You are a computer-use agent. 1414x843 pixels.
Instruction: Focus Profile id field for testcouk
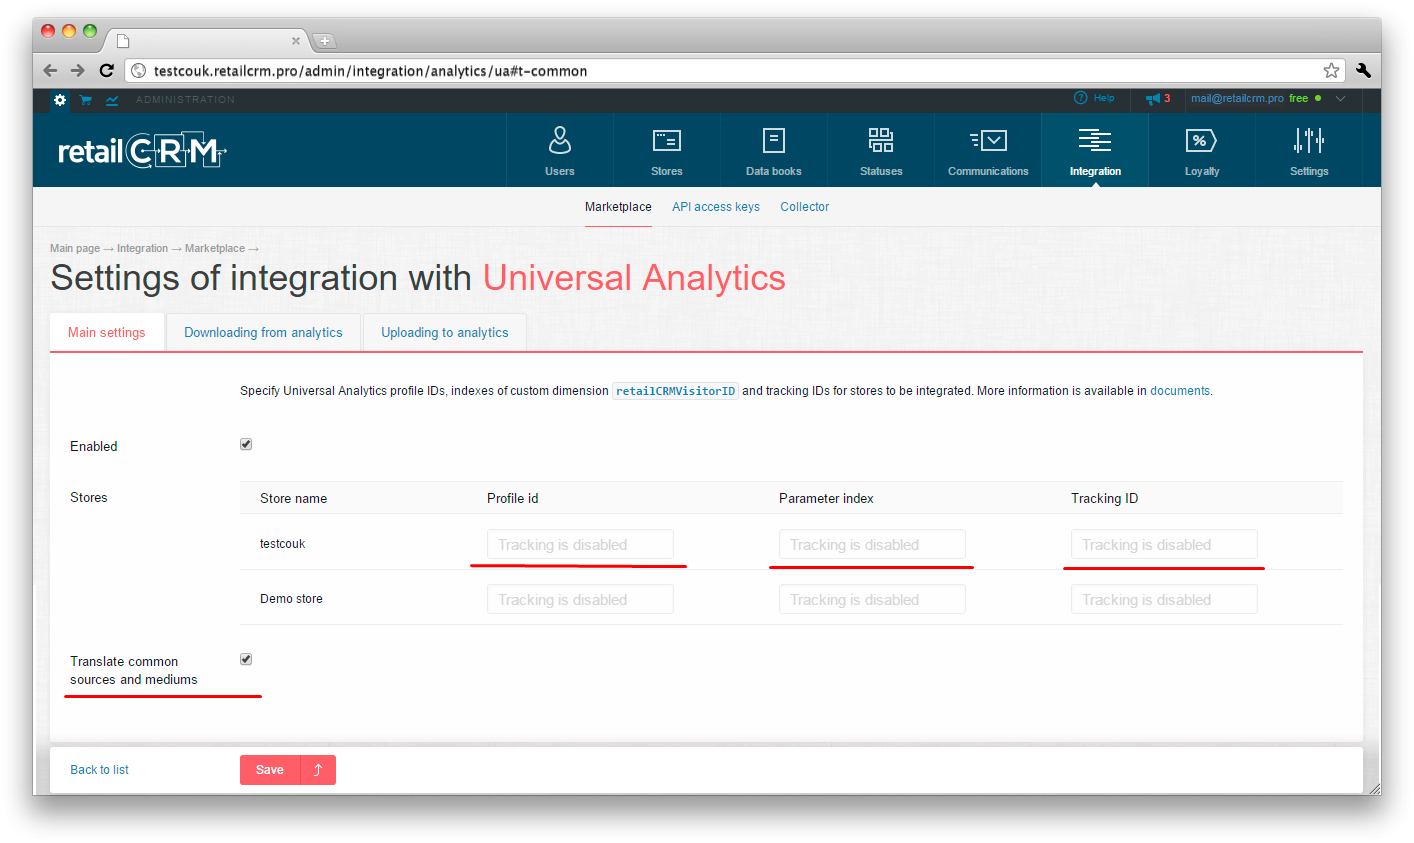tap(580, 544)
